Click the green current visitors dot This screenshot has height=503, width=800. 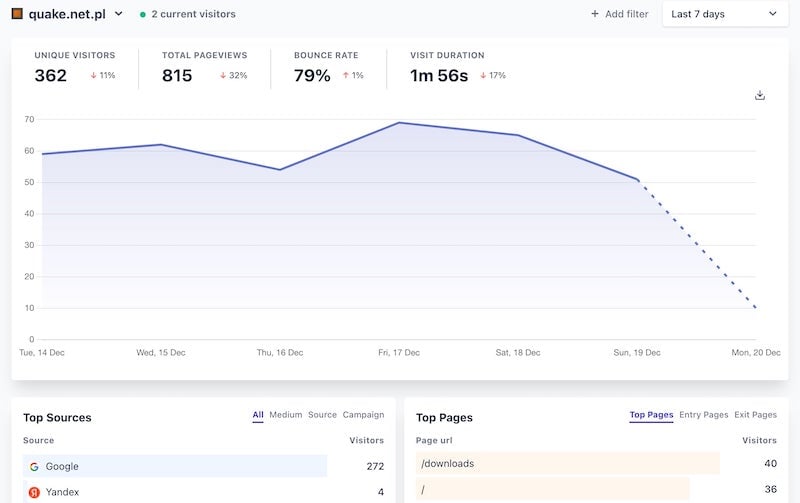(143, 14)
